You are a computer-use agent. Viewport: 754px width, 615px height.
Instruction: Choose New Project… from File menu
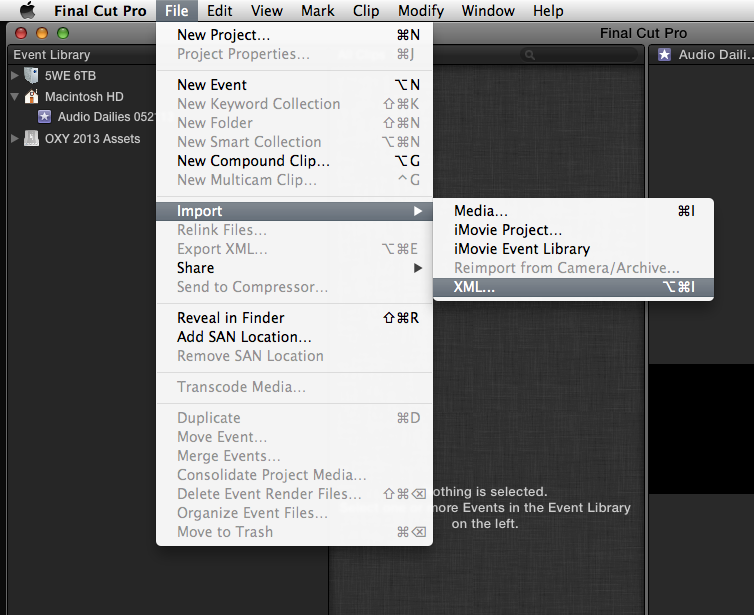pyautogui.click(x=294, y=35)
